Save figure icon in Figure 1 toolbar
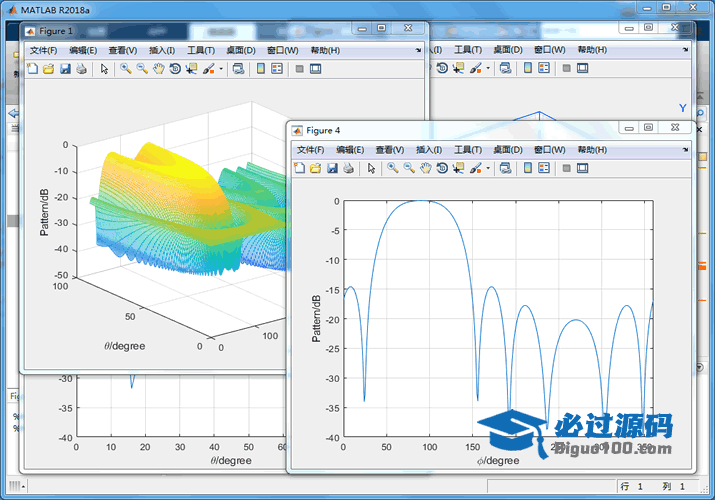The image size is (715, 500). 65,69
